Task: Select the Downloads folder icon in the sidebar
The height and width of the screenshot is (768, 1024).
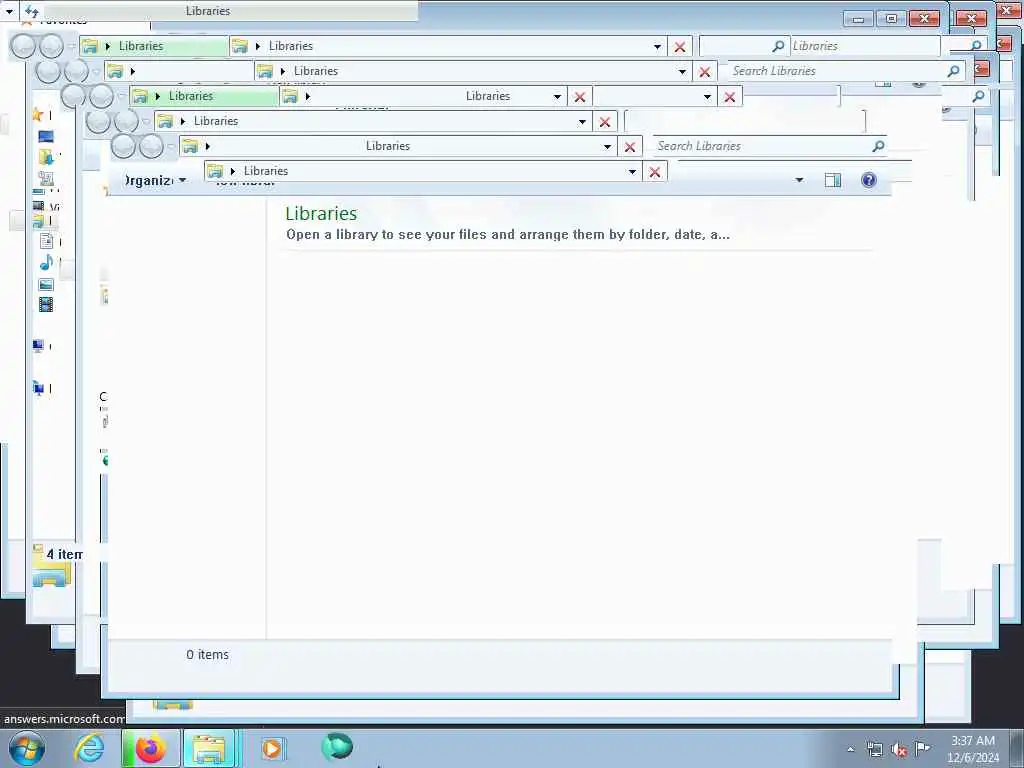Action: (x=46, y=157)
